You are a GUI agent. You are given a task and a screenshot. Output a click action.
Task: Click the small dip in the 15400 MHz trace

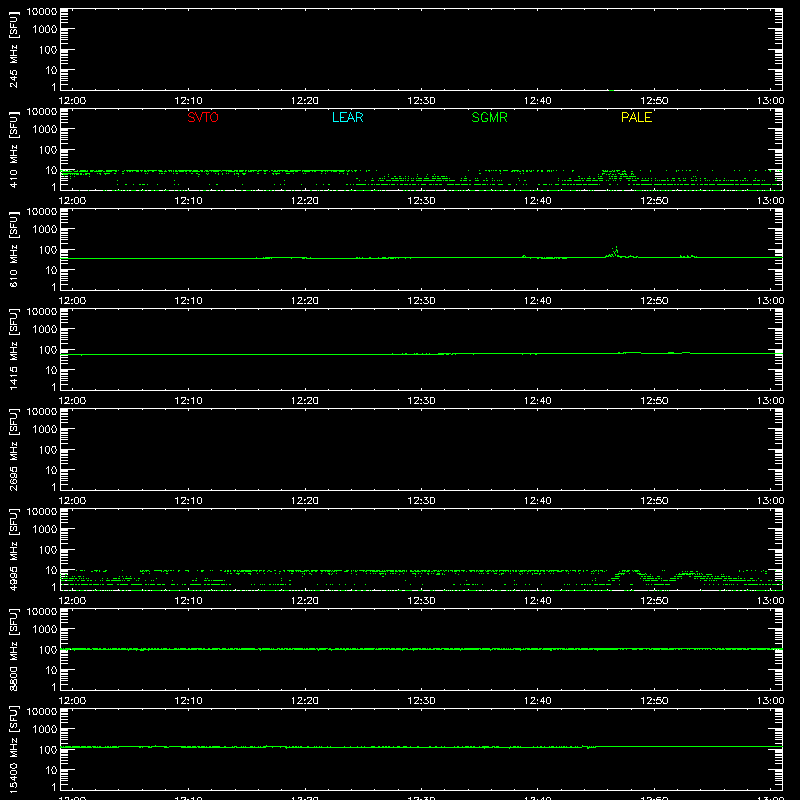click(x=589, y=747)
